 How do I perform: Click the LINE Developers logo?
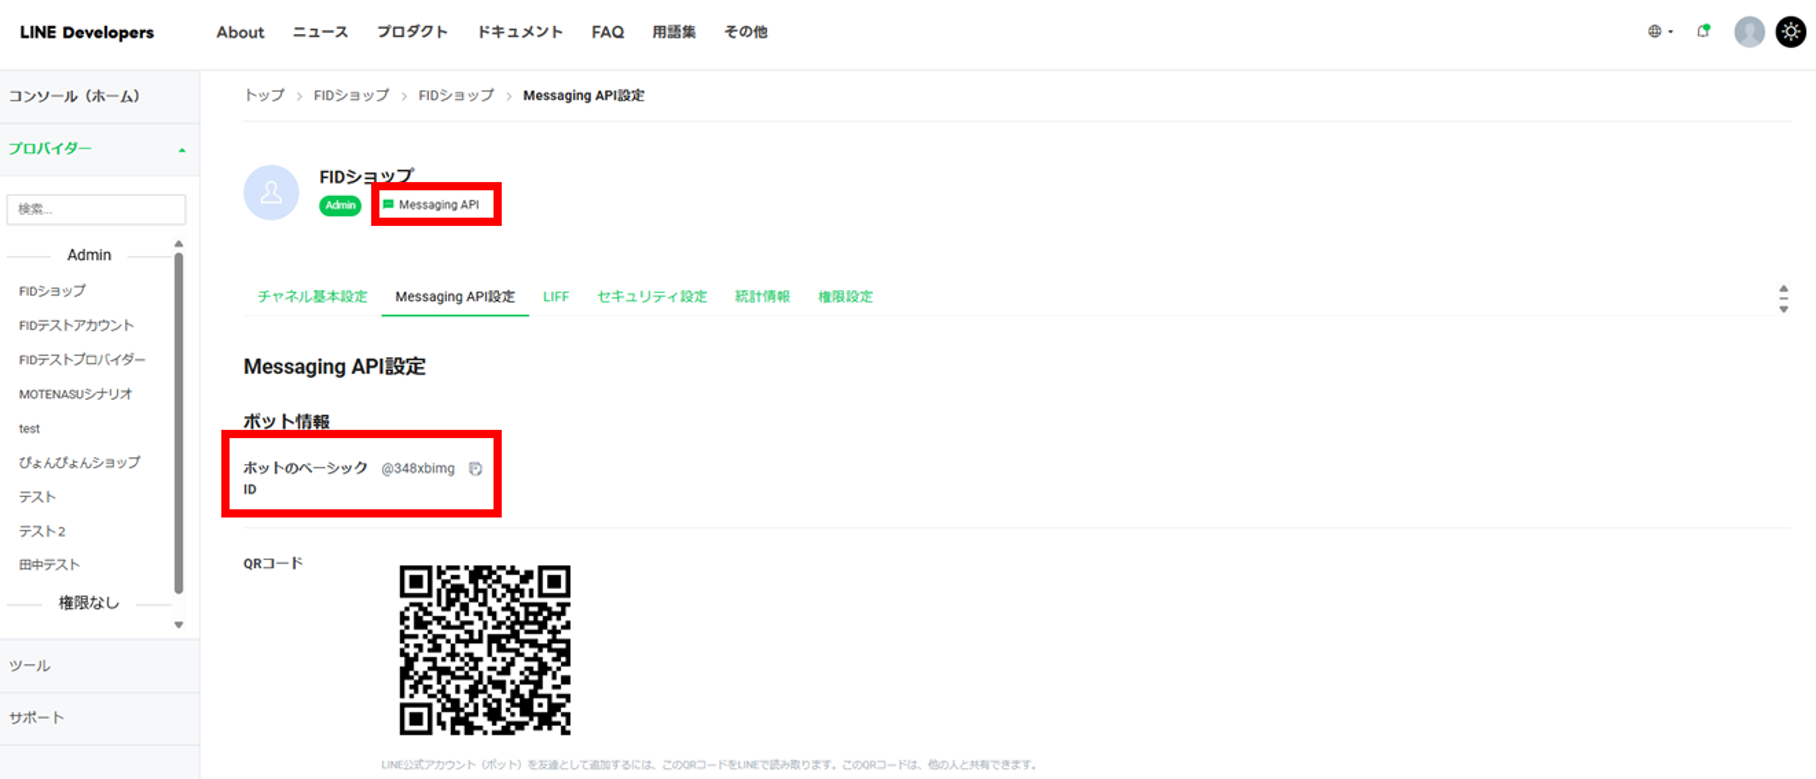pyautogui.click(x=87, y=32)
